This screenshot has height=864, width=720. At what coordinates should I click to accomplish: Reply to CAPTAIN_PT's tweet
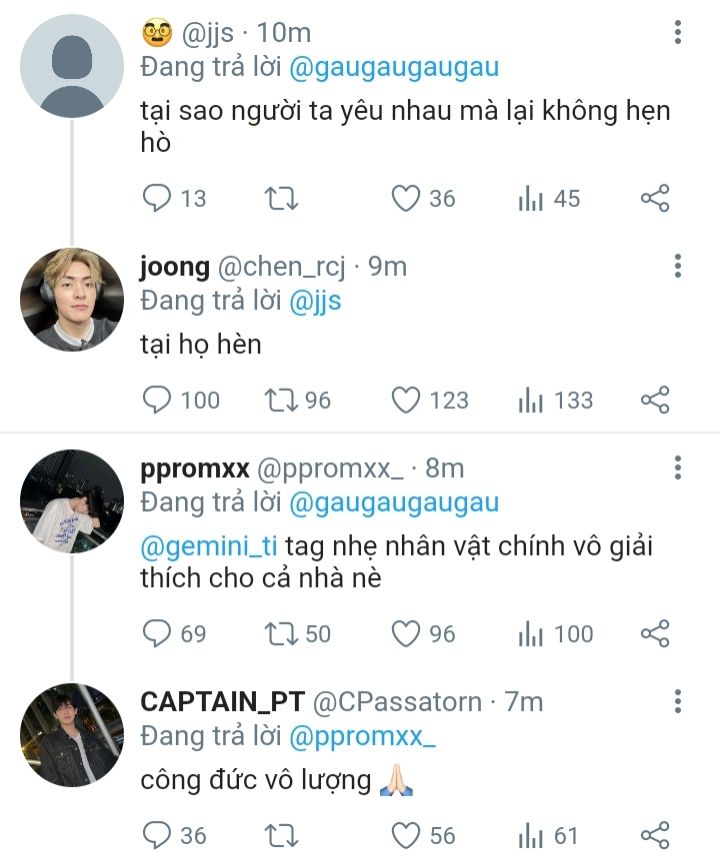tap(157, 836)
